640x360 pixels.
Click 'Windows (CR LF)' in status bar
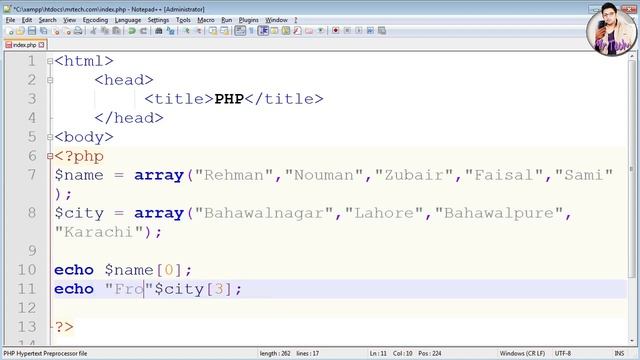(522, 353)
